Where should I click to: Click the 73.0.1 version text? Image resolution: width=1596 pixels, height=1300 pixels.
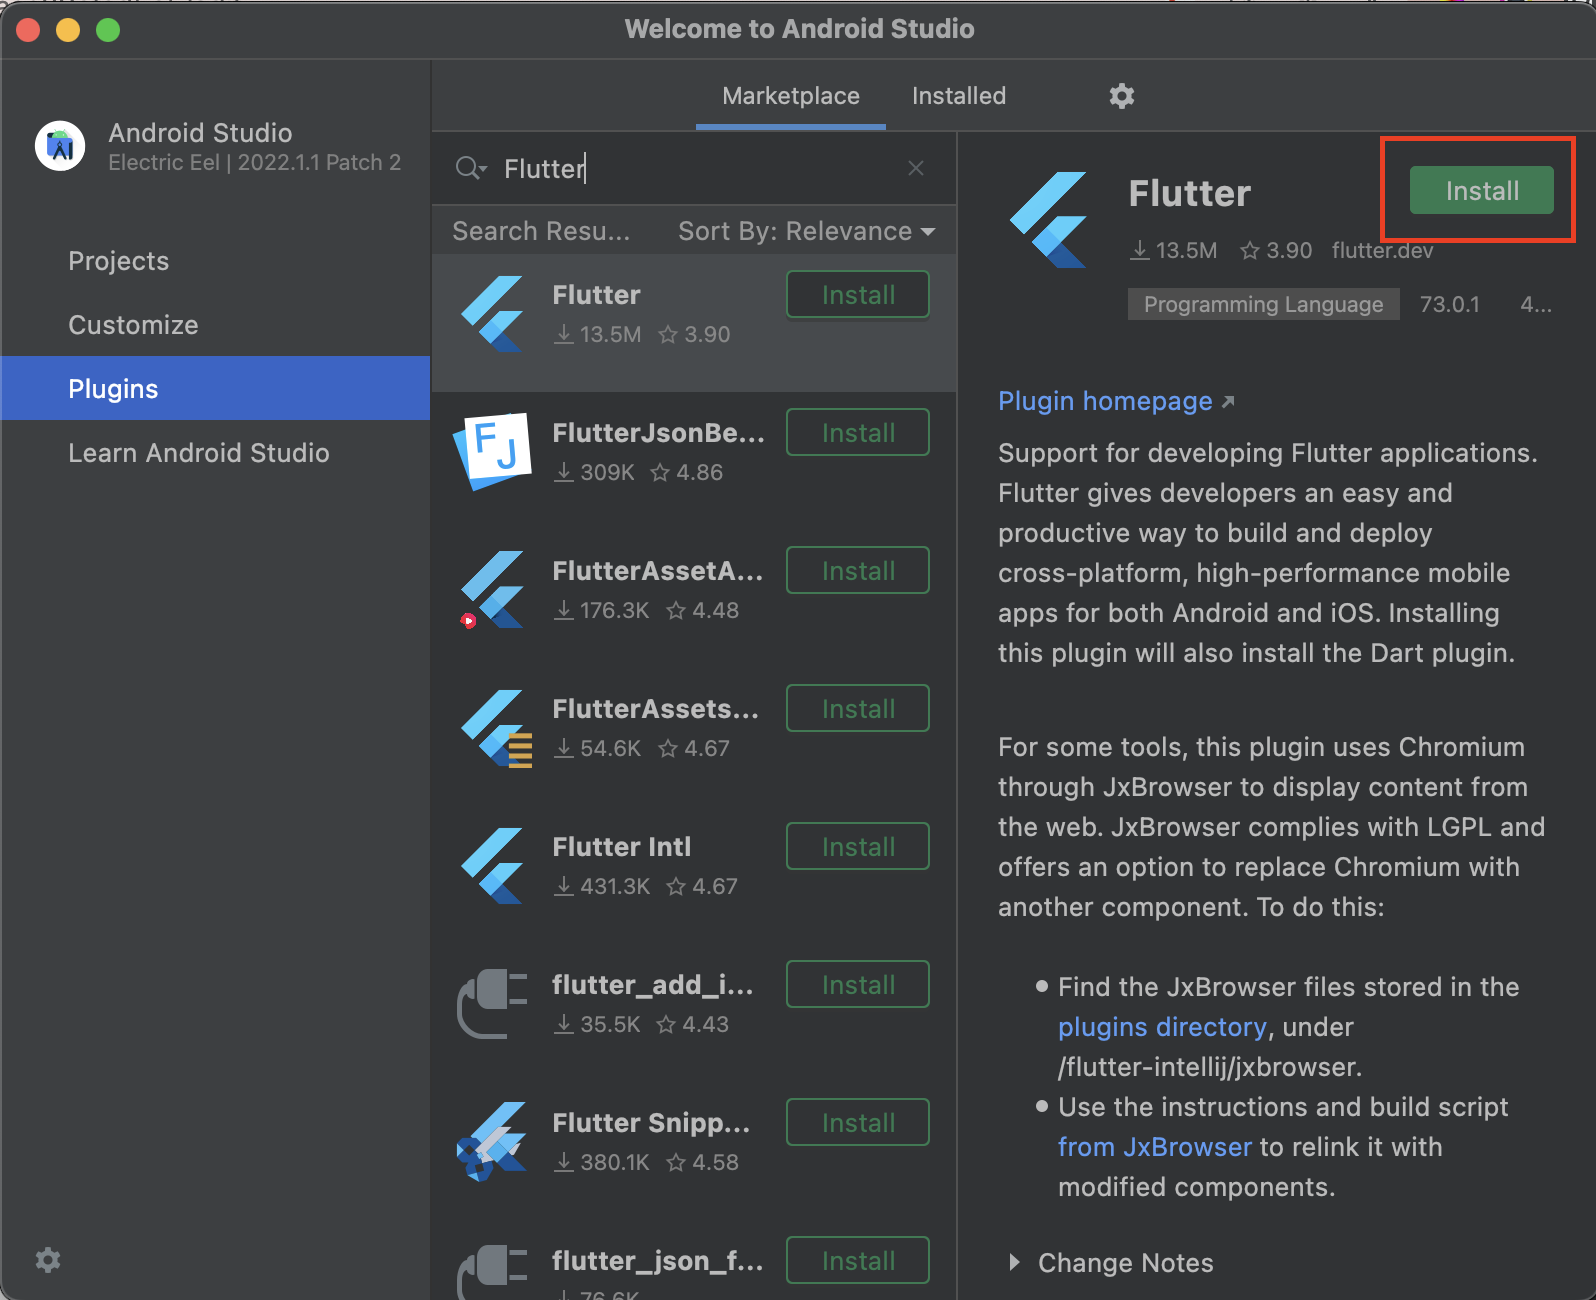[1450, 305]
